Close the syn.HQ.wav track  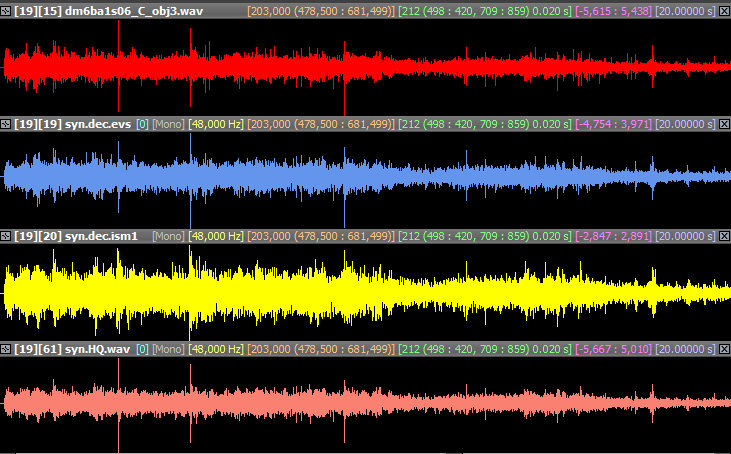(x=724, y=349)
